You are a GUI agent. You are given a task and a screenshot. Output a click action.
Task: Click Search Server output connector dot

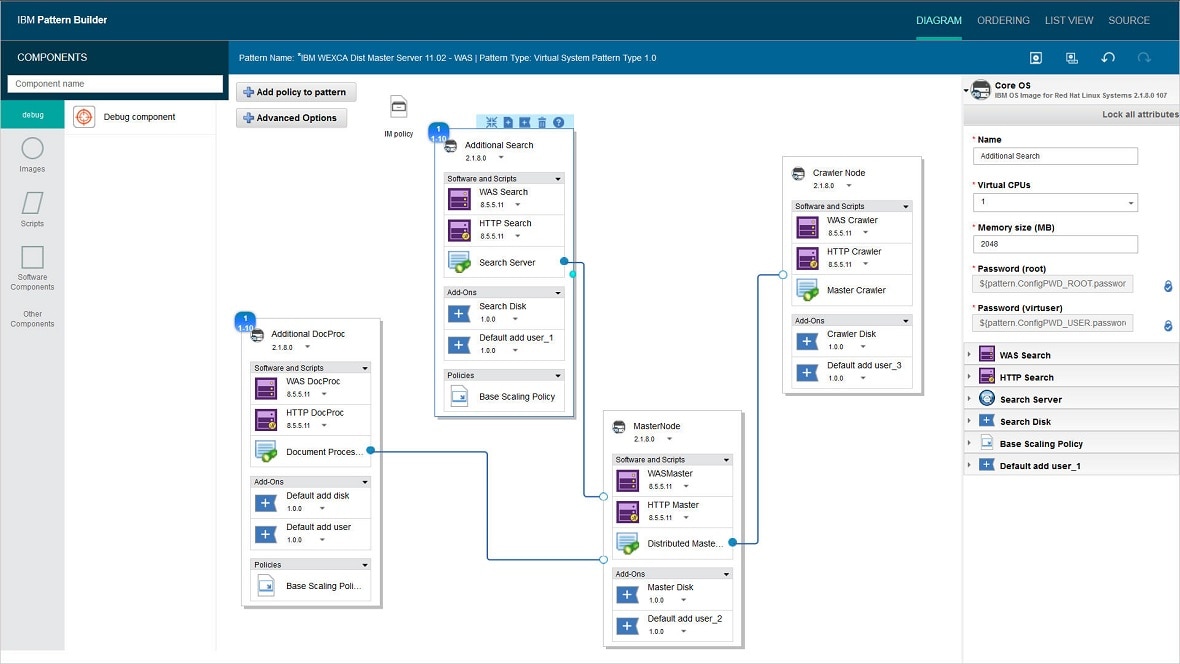[564, 261]
